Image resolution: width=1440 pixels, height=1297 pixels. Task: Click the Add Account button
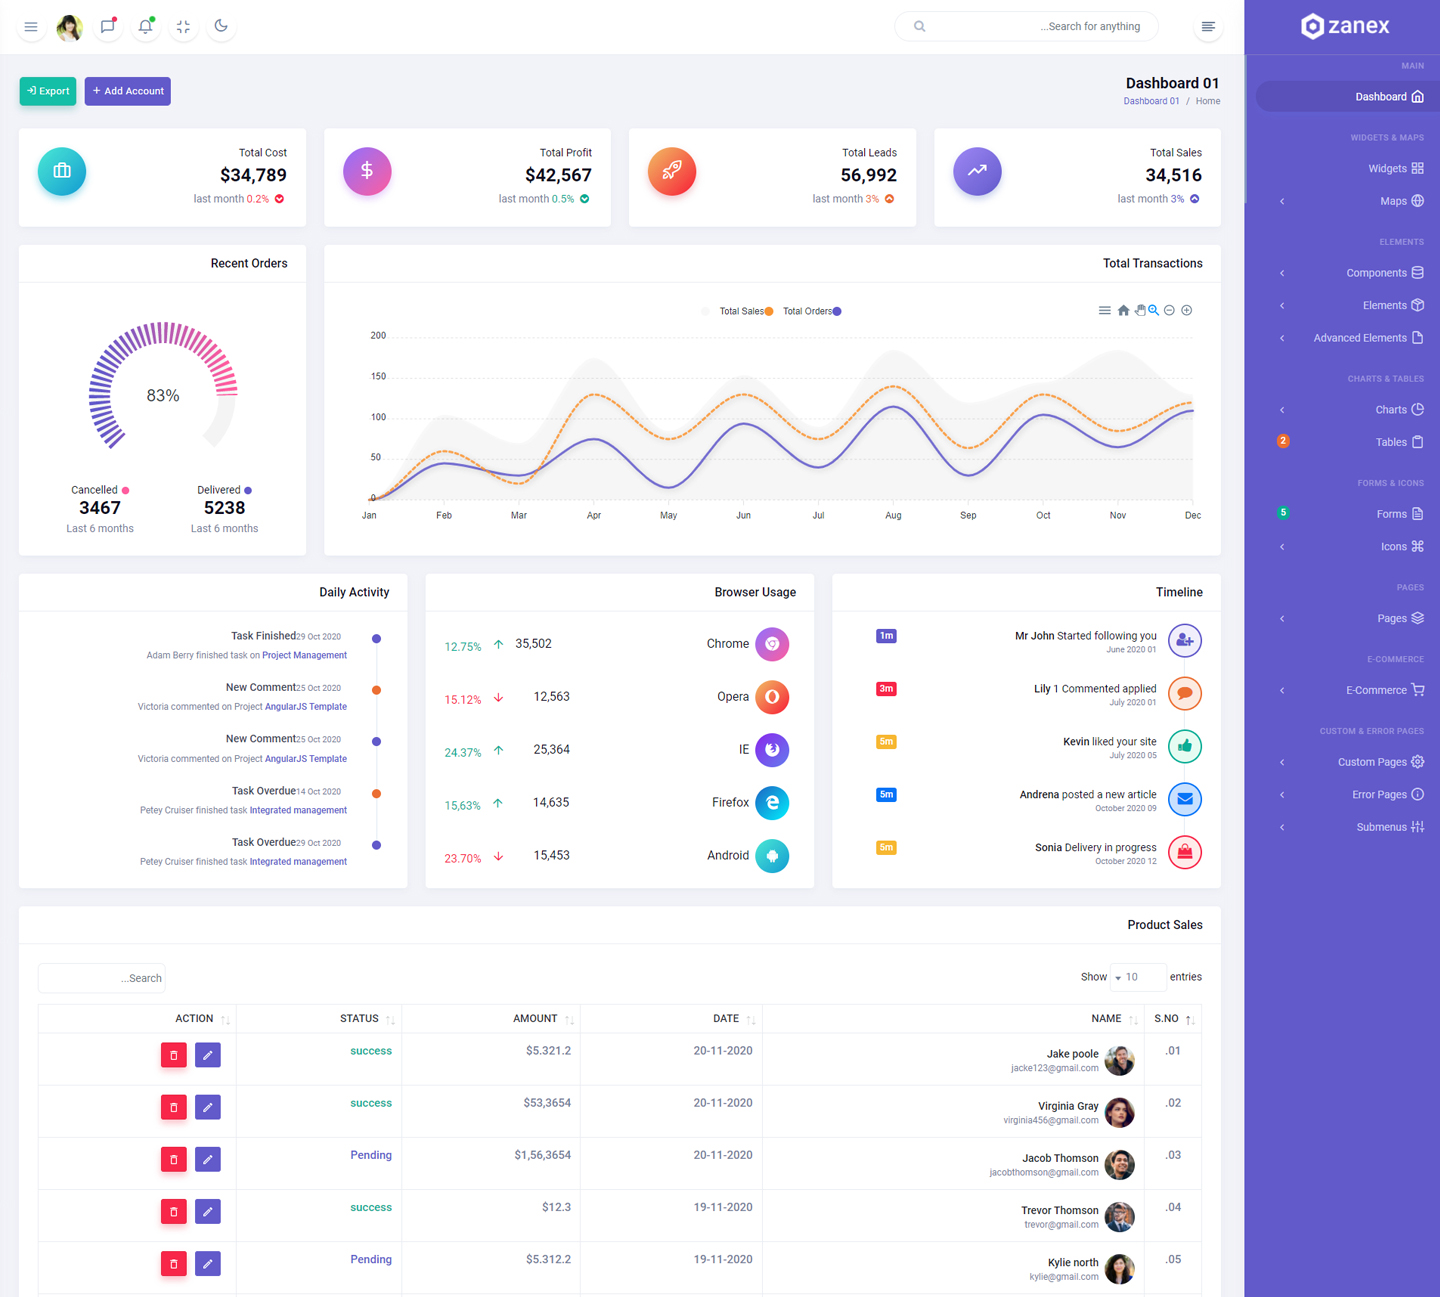(x=128, y=91)
